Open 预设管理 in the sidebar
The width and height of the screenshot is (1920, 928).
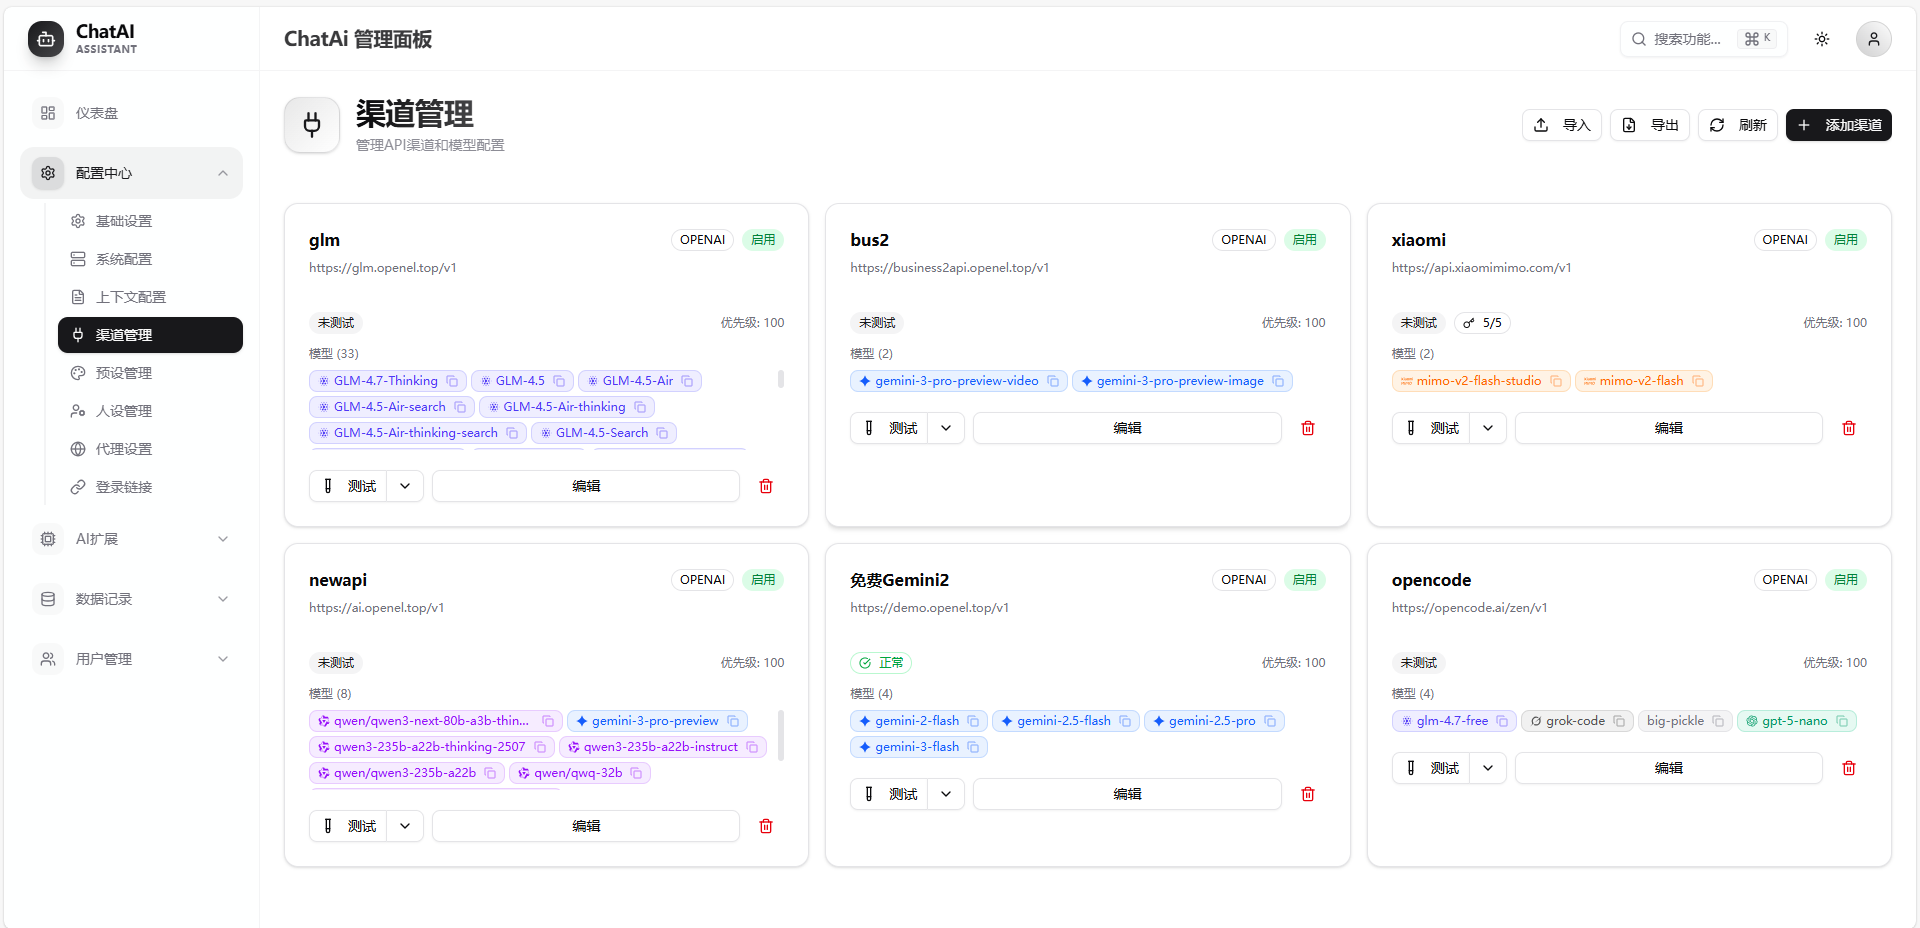click(x=124, y=373)
